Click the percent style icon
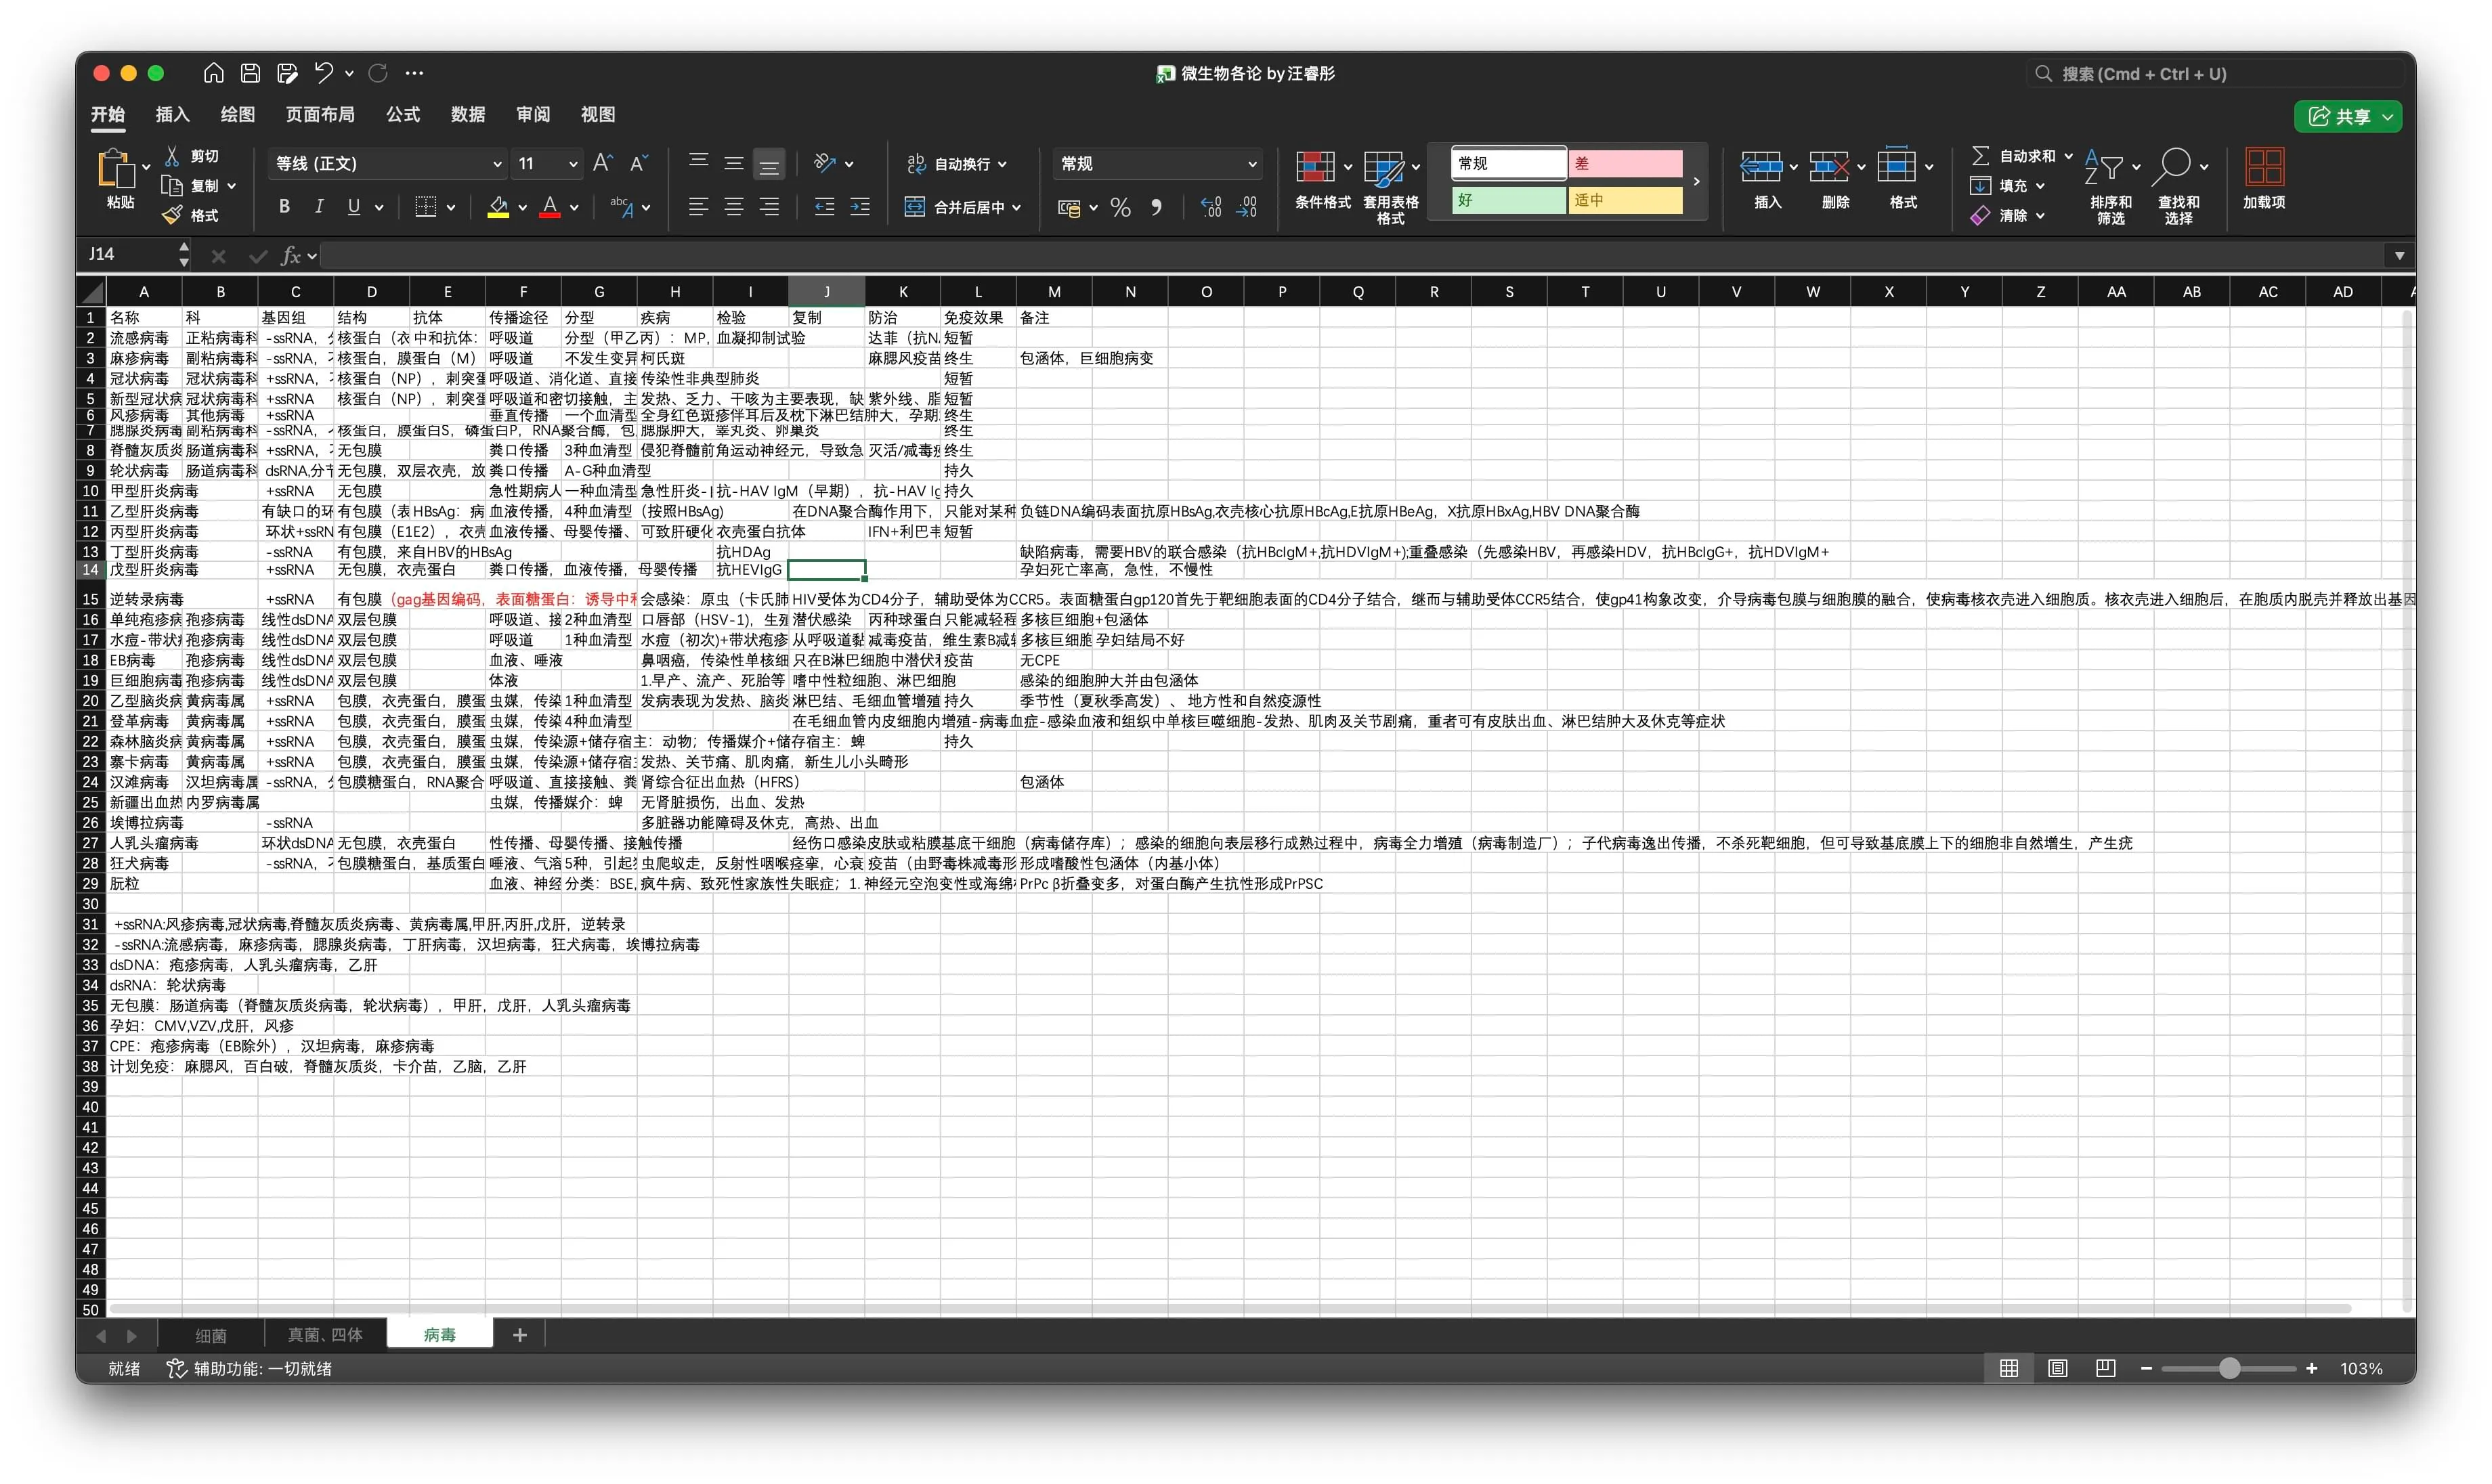Image resolution: width=2492 pixels, height=1484 pixels. click(1120, 208)
